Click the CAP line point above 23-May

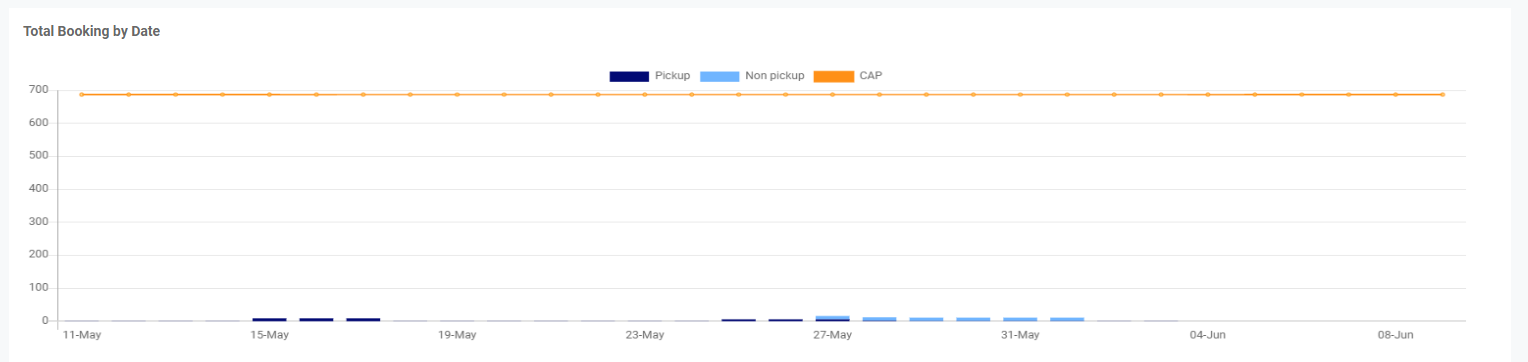[x=645, y=94]
